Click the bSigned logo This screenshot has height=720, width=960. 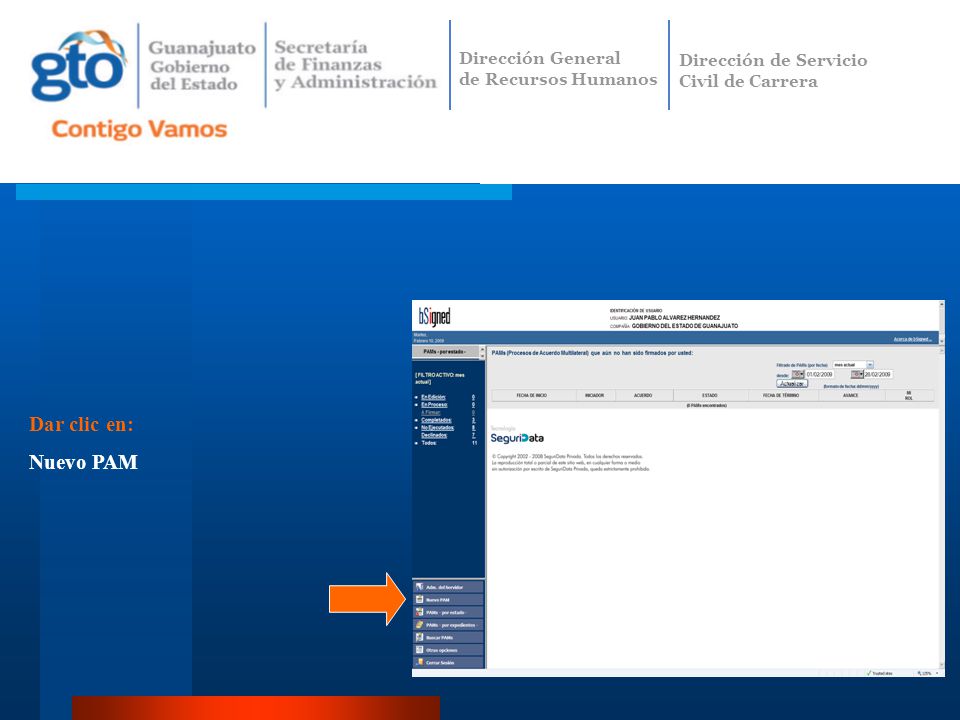pyautogui.click(x=434, y=317)
